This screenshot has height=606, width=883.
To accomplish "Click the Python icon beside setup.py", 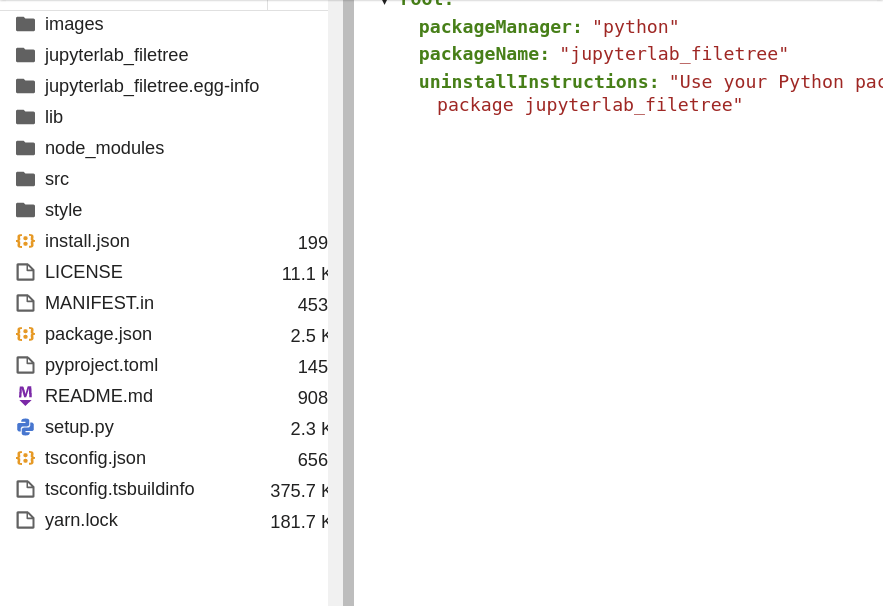I will pos(25,427).
